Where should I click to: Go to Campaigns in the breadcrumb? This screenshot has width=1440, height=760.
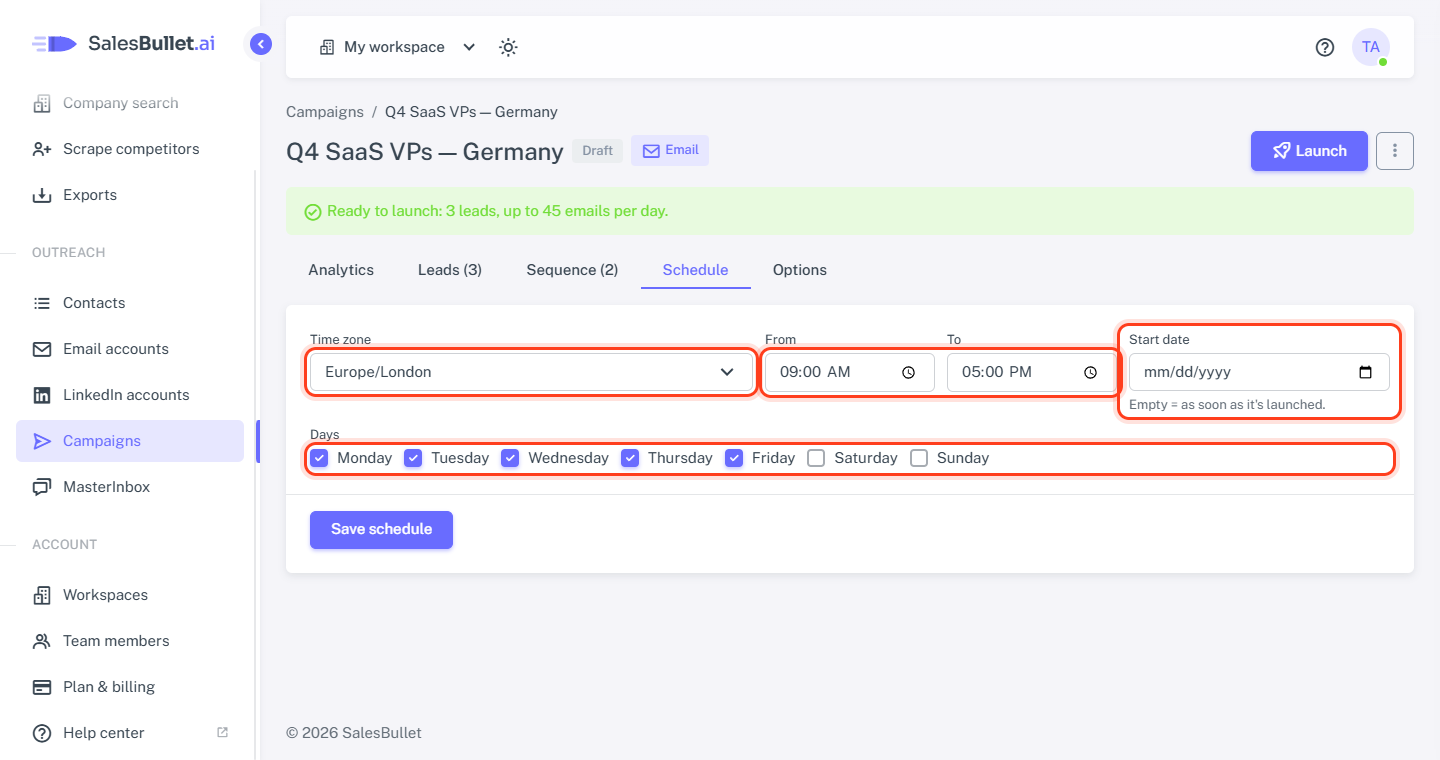(x=325, y=112)
